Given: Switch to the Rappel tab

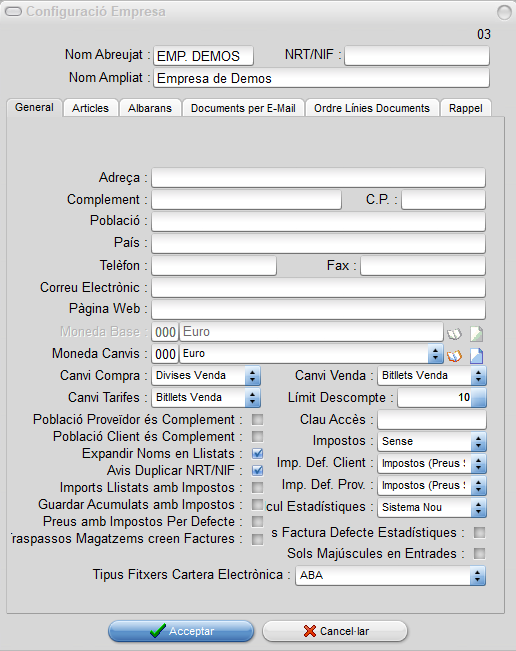Looking at the screenshot, I should 466,108.
